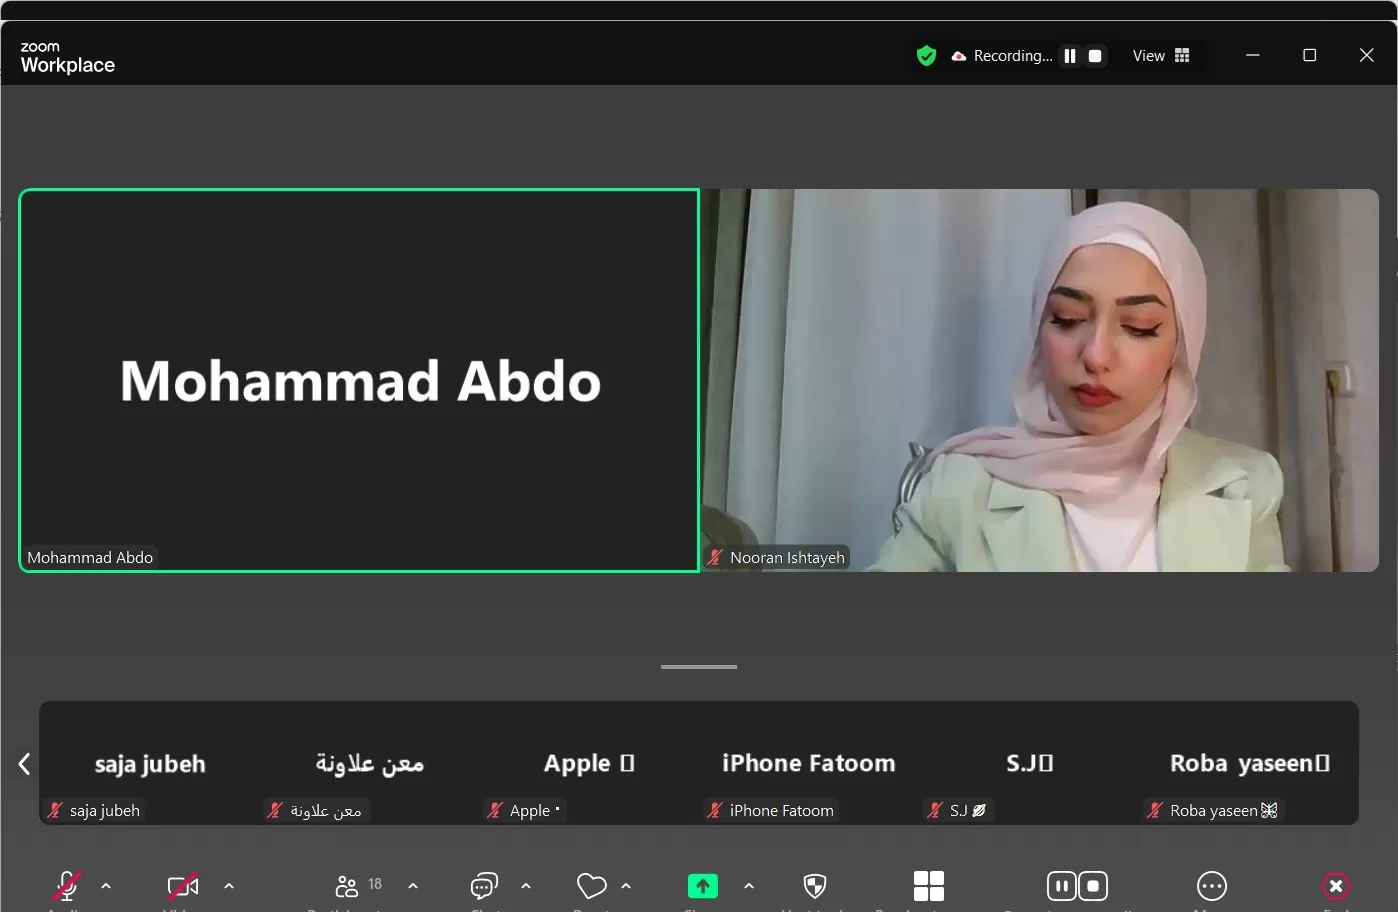Open audio options arrow beside microphone
This screenshot has width=1398, height=912.
pyautogui.click(x=106, y=886)
